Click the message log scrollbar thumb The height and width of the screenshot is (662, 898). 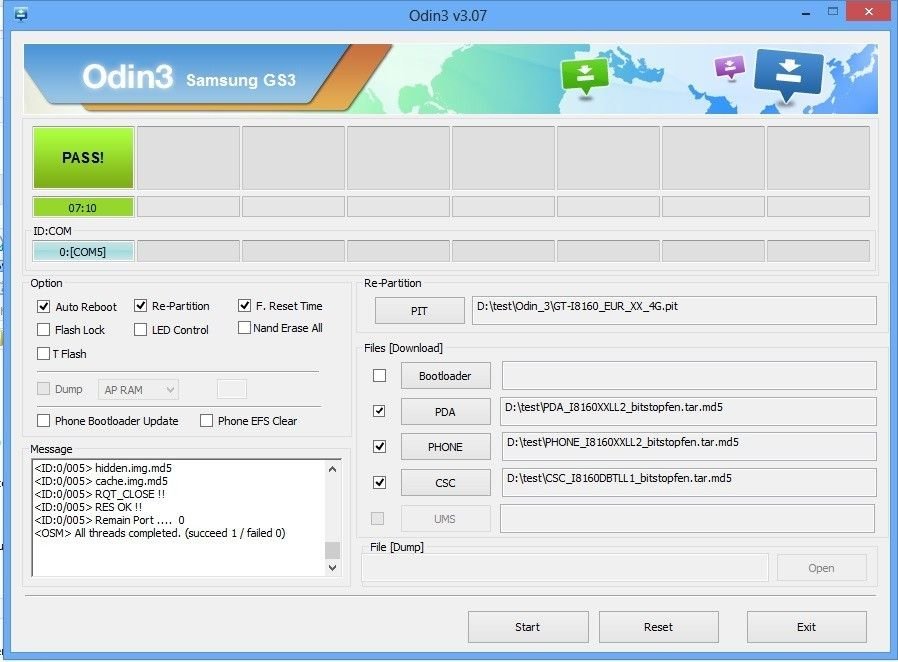[332, 550]
